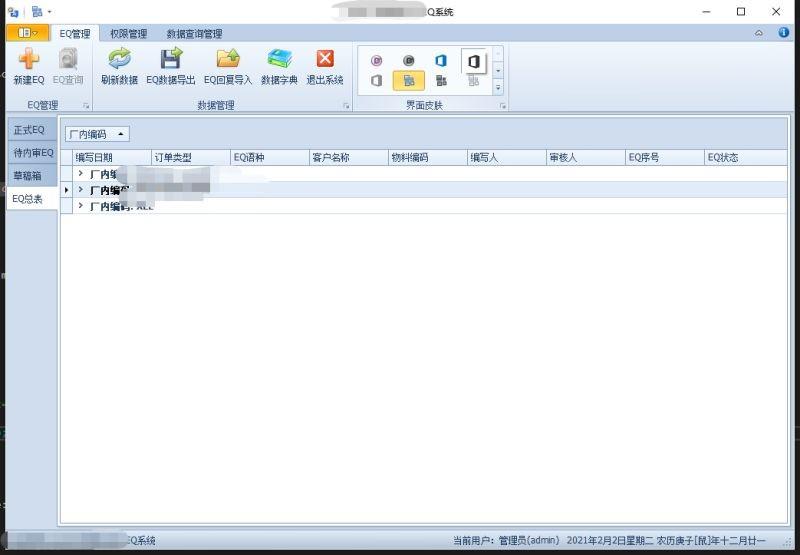Viewport: 800px width, 555px height.
Task: Open the 数据查询管理 ribbon tab
Action: [x=194, y=33]
